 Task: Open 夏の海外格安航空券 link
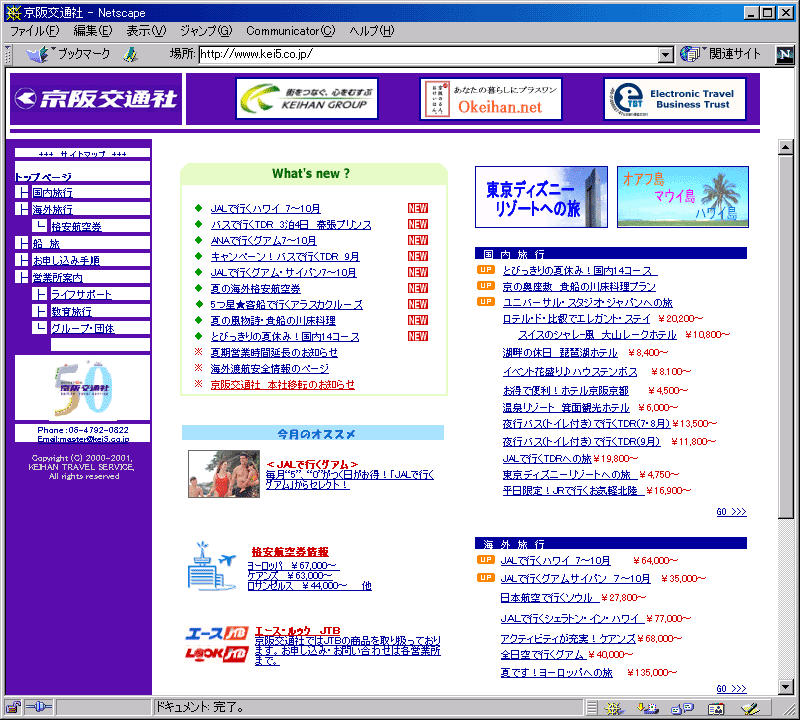(256, 288)
